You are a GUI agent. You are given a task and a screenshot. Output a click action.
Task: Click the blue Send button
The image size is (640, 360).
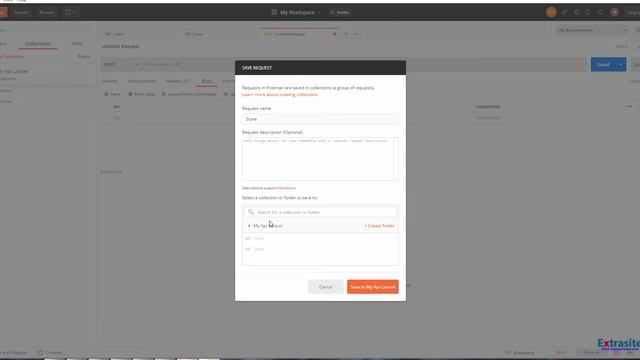click(x=603, y=64)
